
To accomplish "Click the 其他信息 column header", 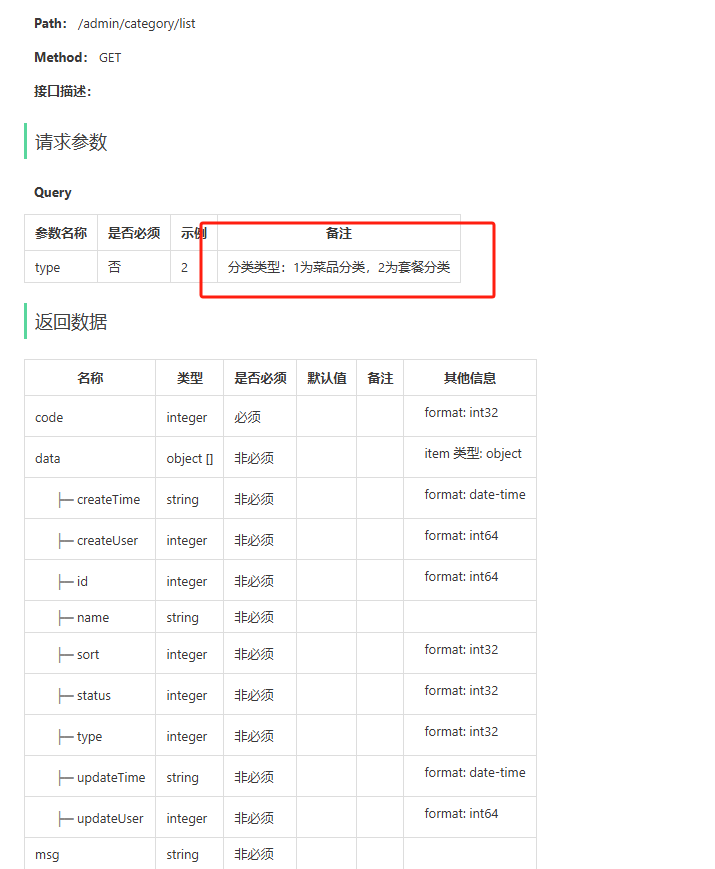I will pyautogui.click(x=470, y=378).
